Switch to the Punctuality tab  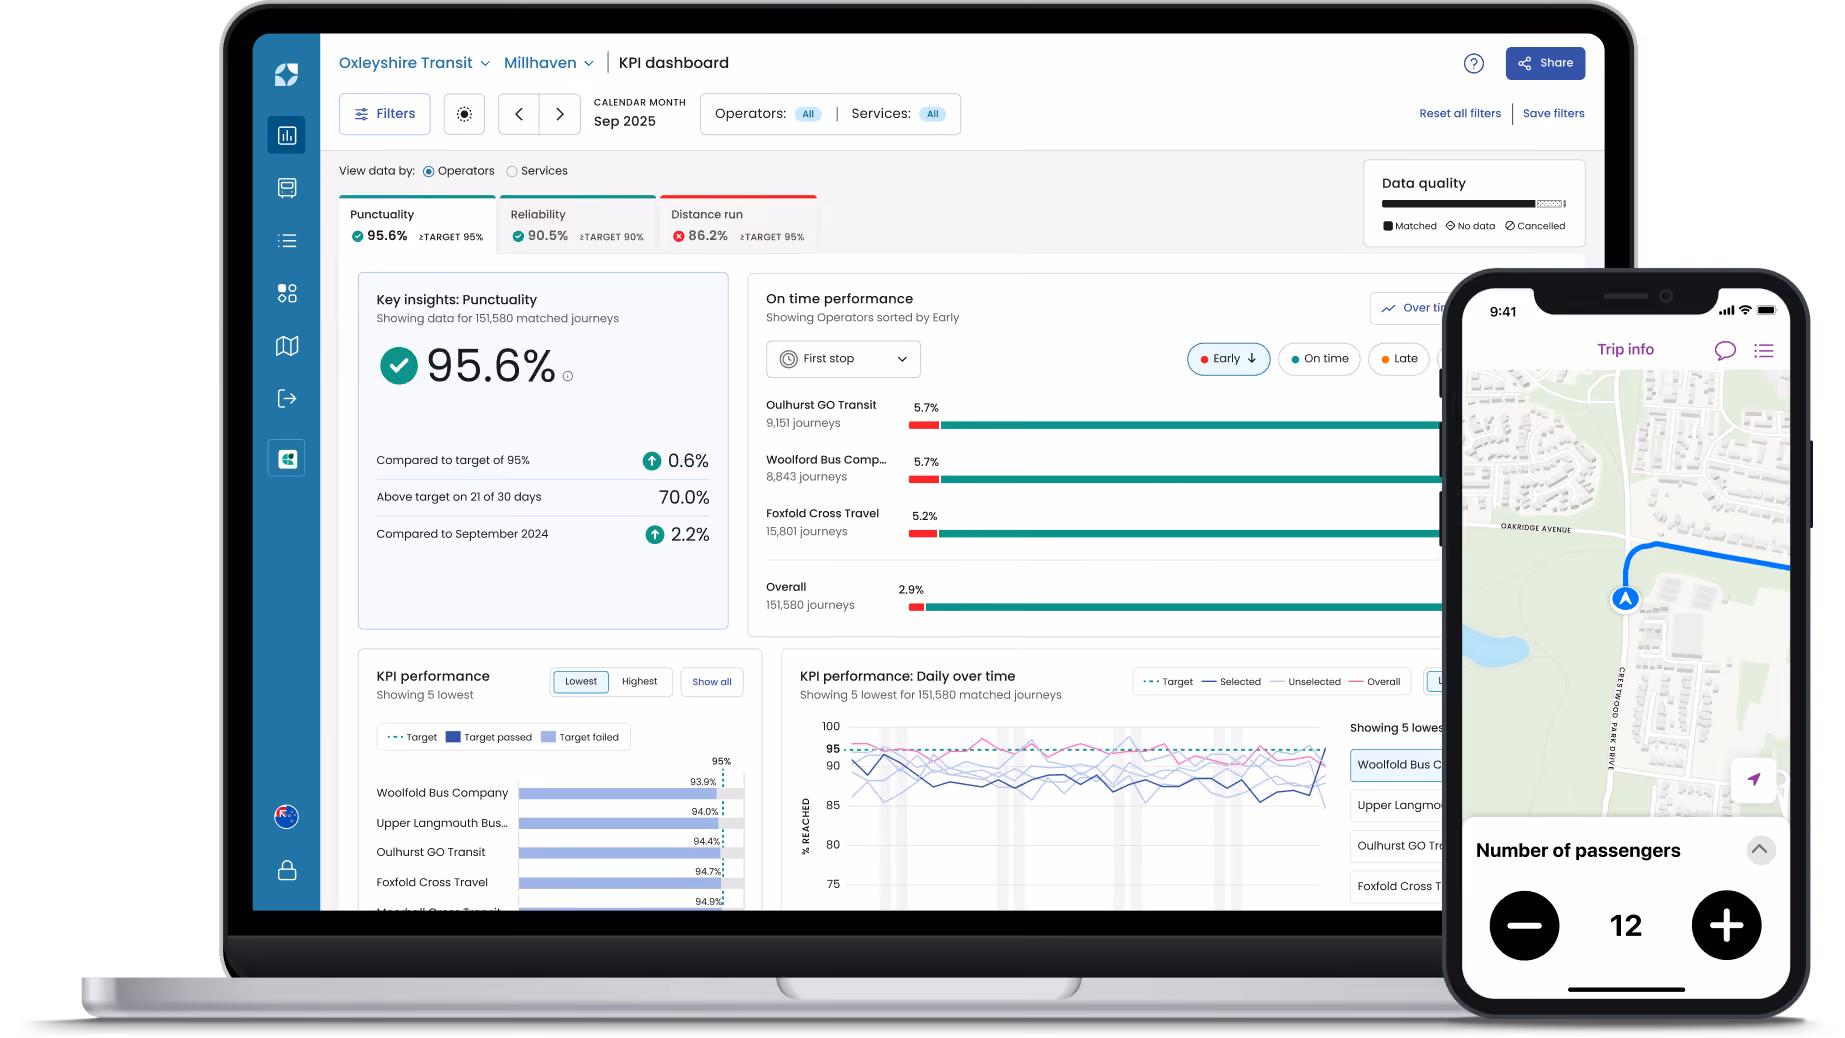[417, 225]
